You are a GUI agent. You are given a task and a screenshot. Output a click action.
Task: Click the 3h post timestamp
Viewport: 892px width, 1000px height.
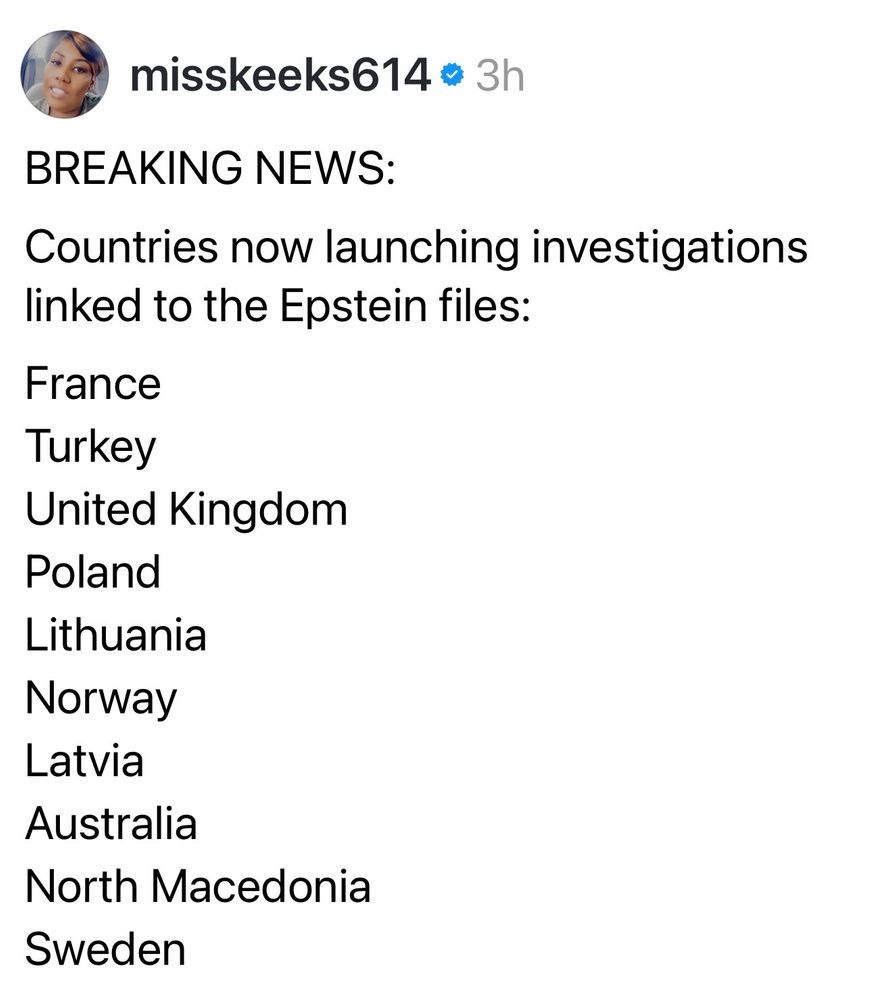click(x=499, y=76)
